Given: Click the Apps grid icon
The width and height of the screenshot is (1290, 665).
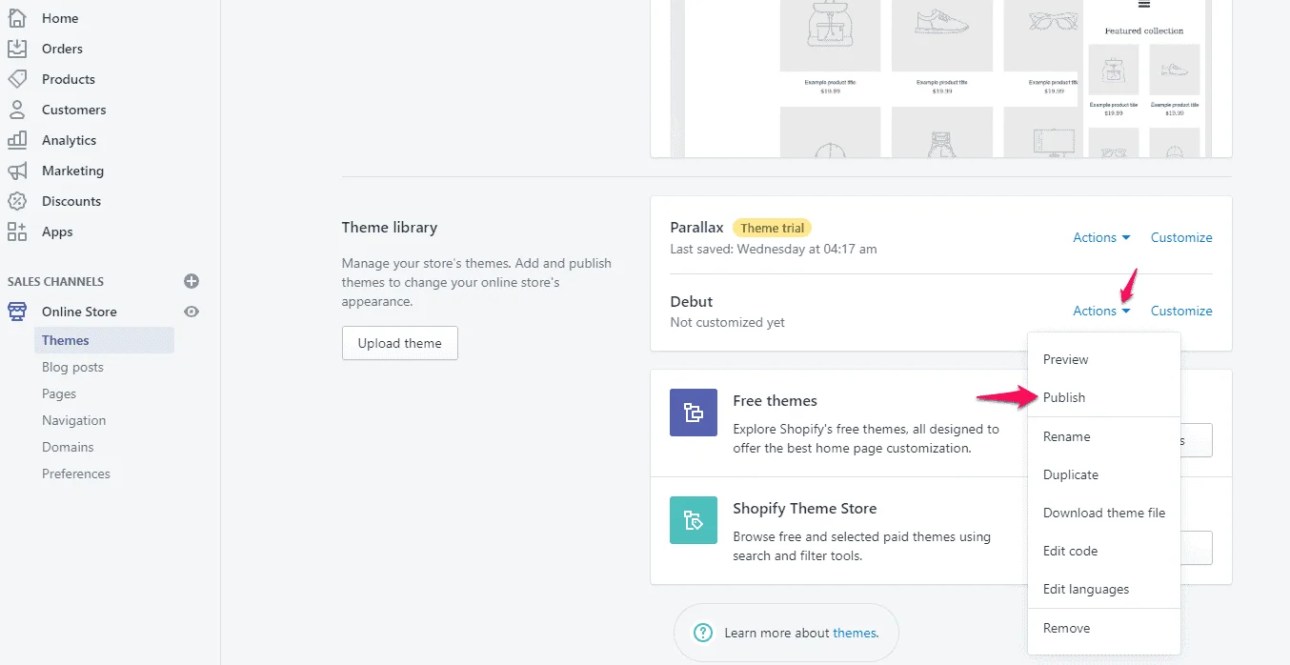Looking at the screenshot, I should pos(17,232).
